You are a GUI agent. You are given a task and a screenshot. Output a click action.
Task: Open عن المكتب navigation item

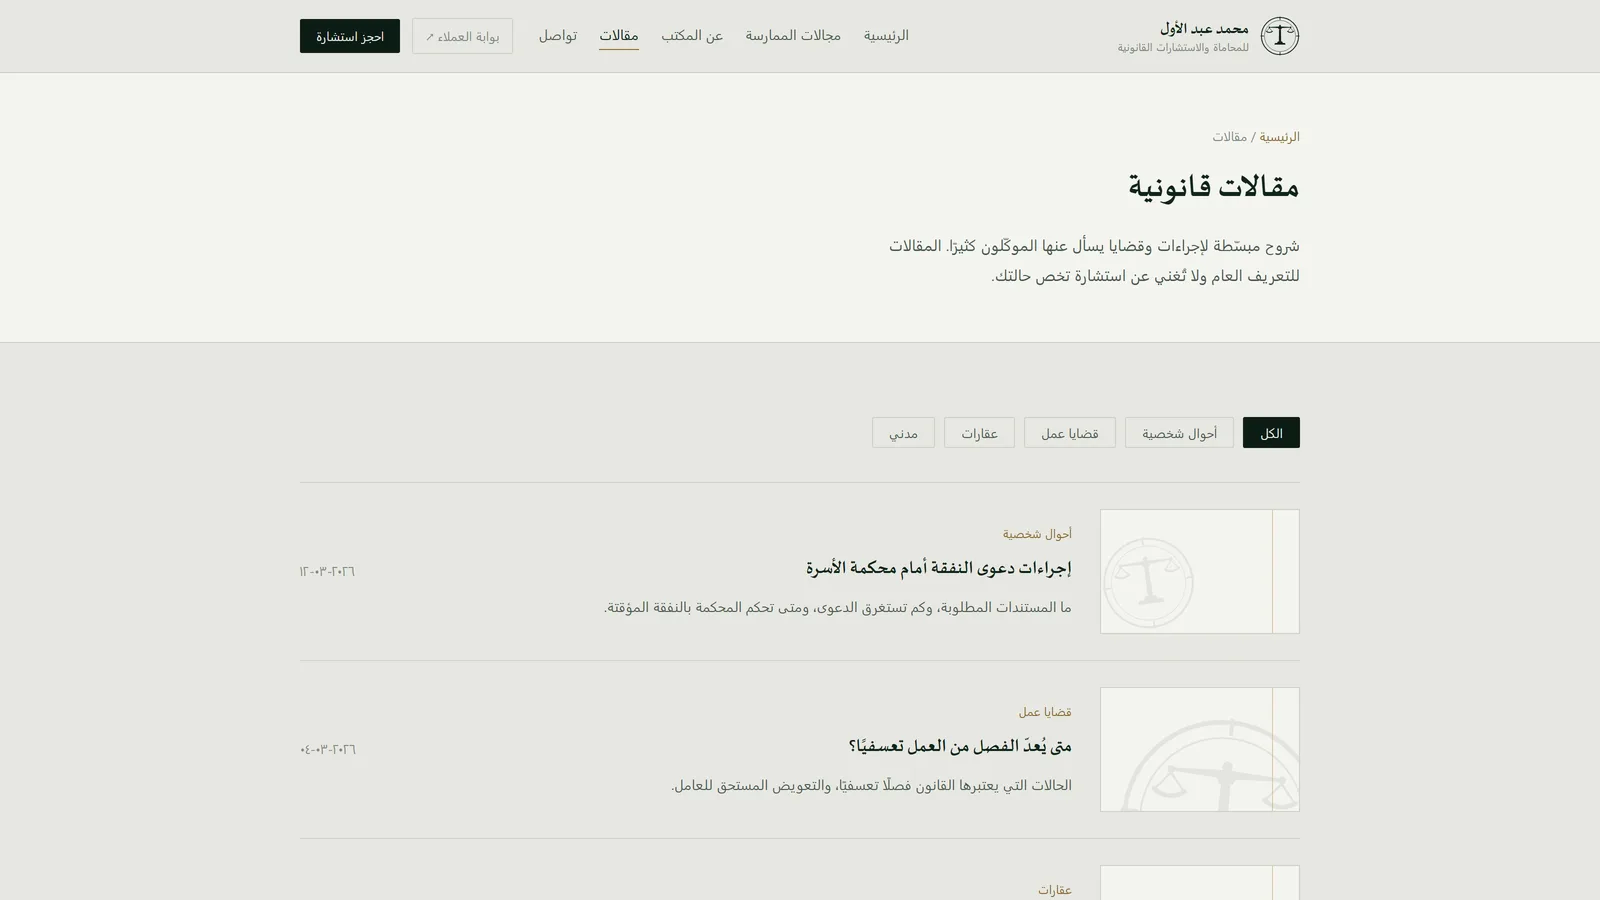[x=692, y=36]
